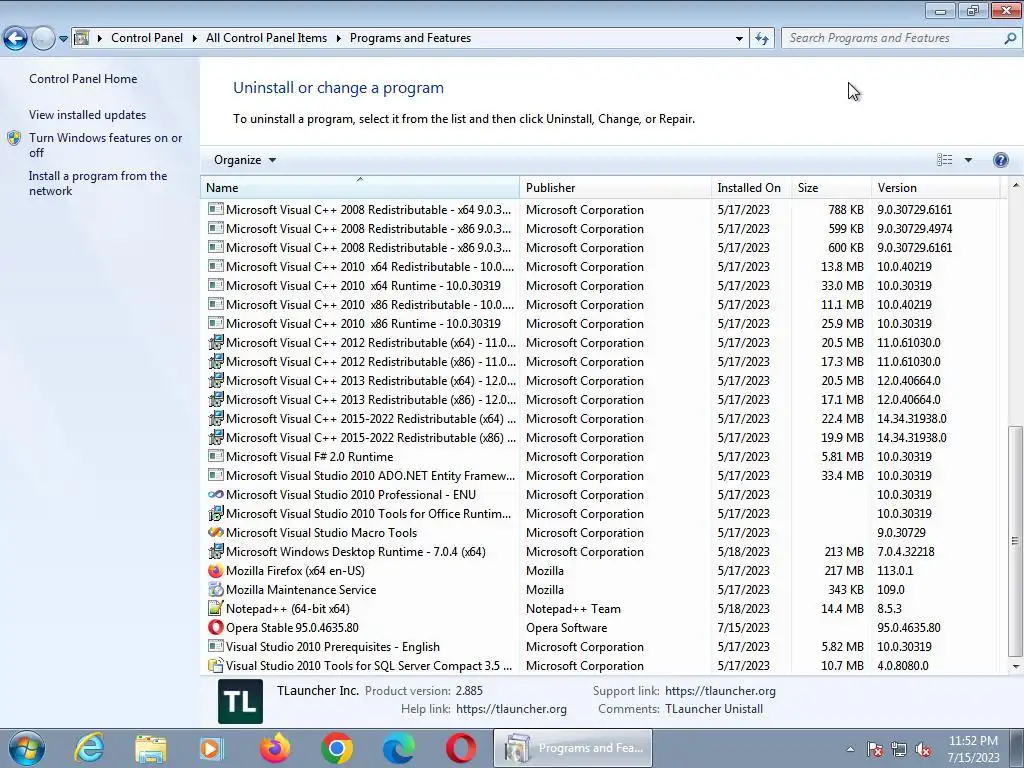Open the Organize dropdown menu

(245, 160)
